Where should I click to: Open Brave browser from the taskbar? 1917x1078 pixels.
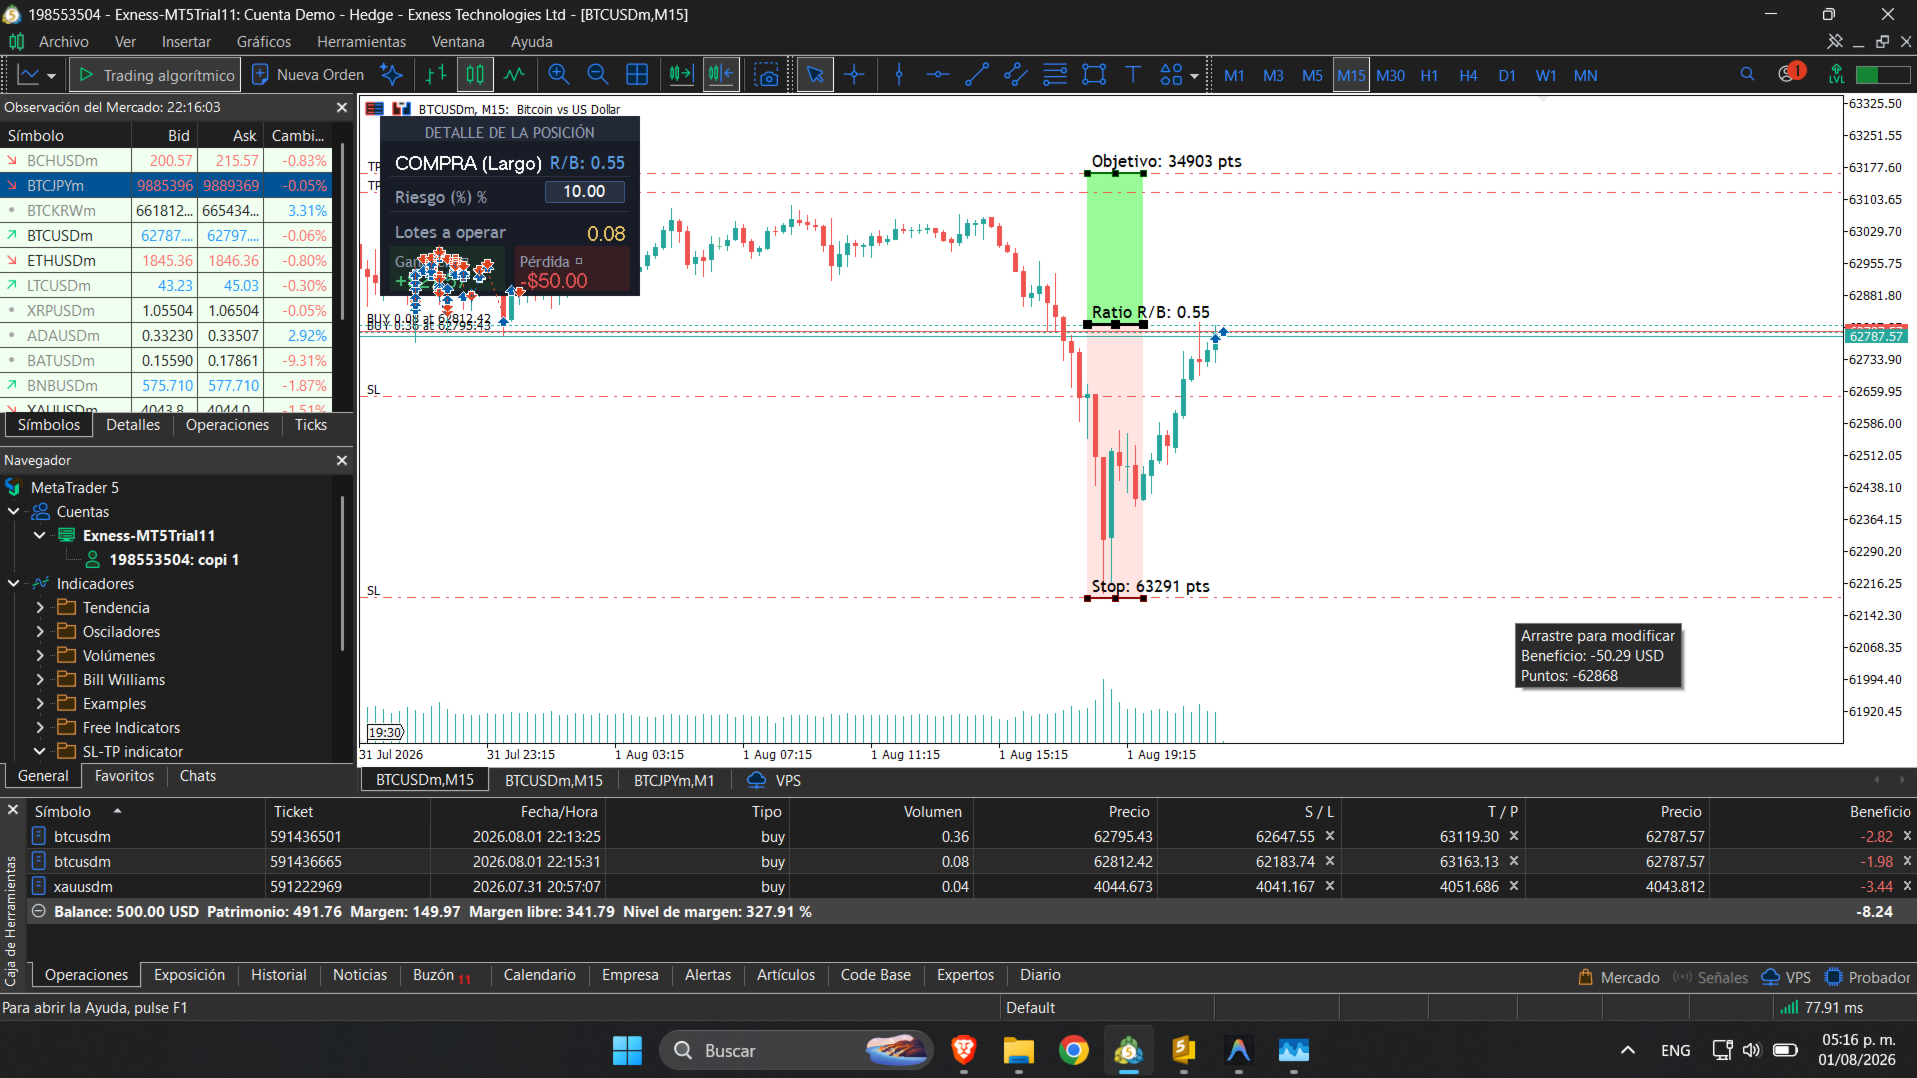[964, 1050]
